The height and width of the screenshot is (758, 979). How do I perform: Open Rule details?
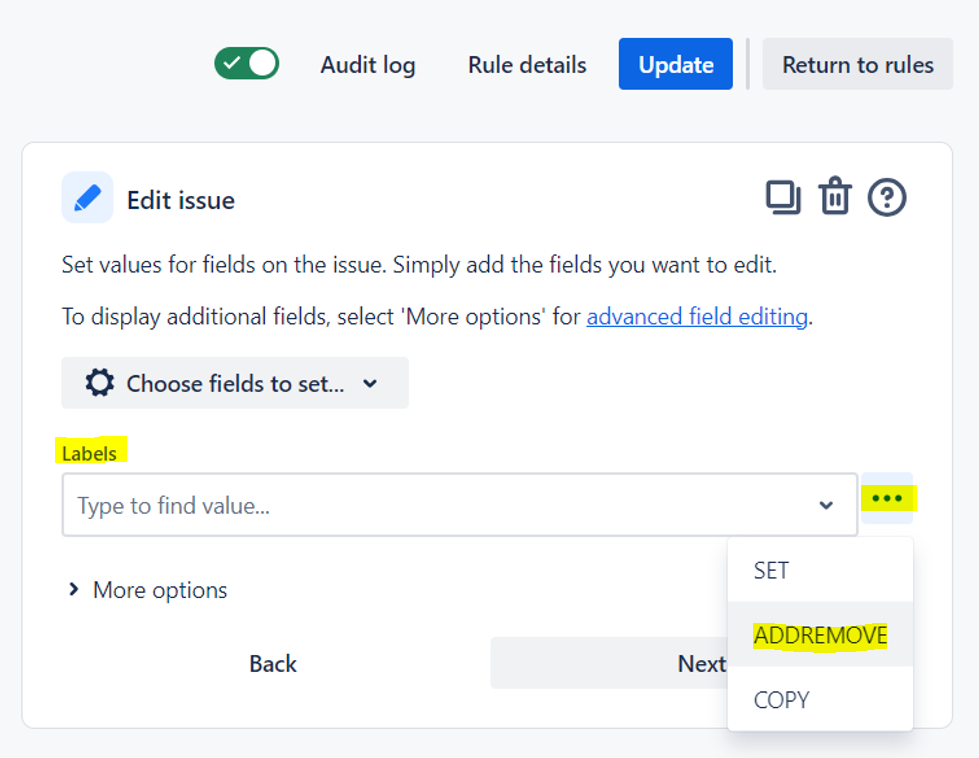(527, 65)
